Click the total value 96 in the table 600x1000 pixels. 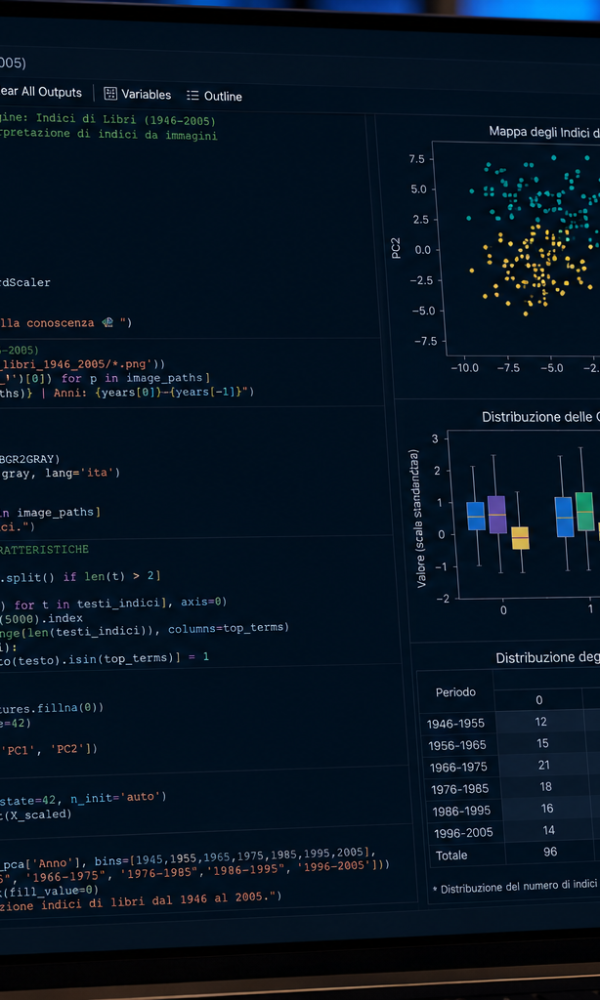[x=550, y=851]
